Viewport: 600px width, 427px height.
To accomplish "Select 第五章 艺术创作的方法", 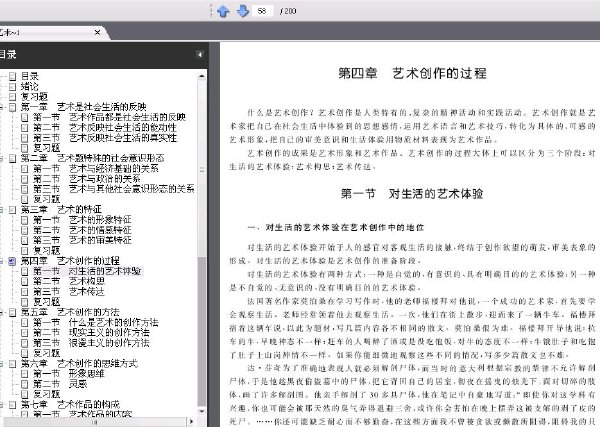I will click(x=70, y=312).
